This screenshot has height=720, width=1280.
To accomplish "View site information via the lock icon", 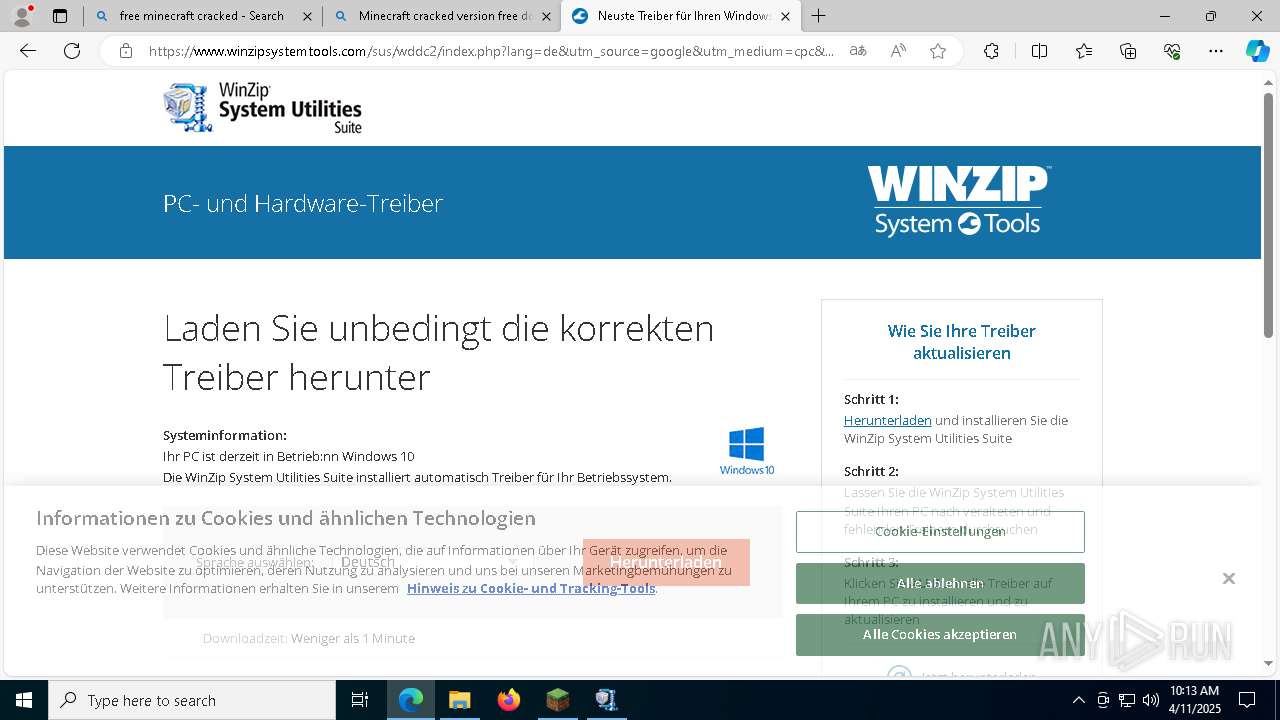I will click(126, 51).
